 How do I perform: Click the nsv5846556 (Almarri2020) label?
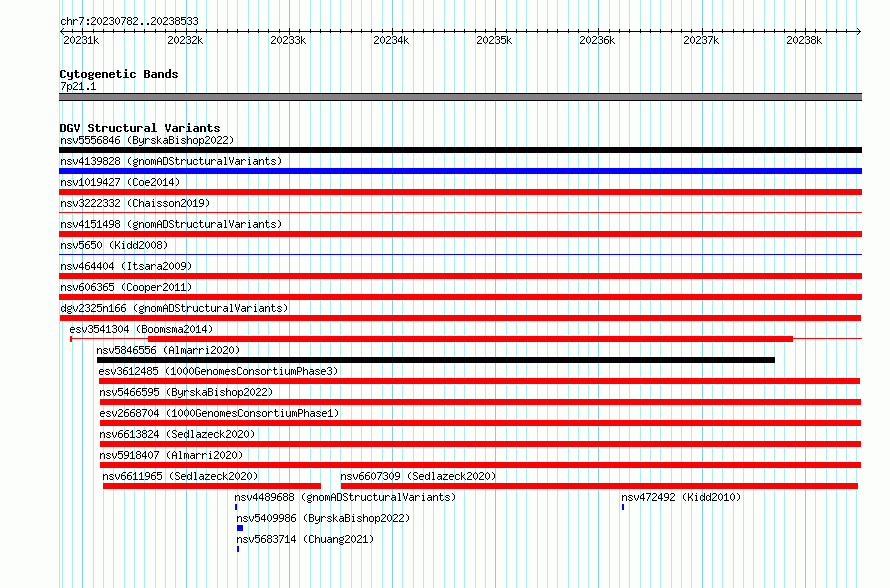point(168,350)
